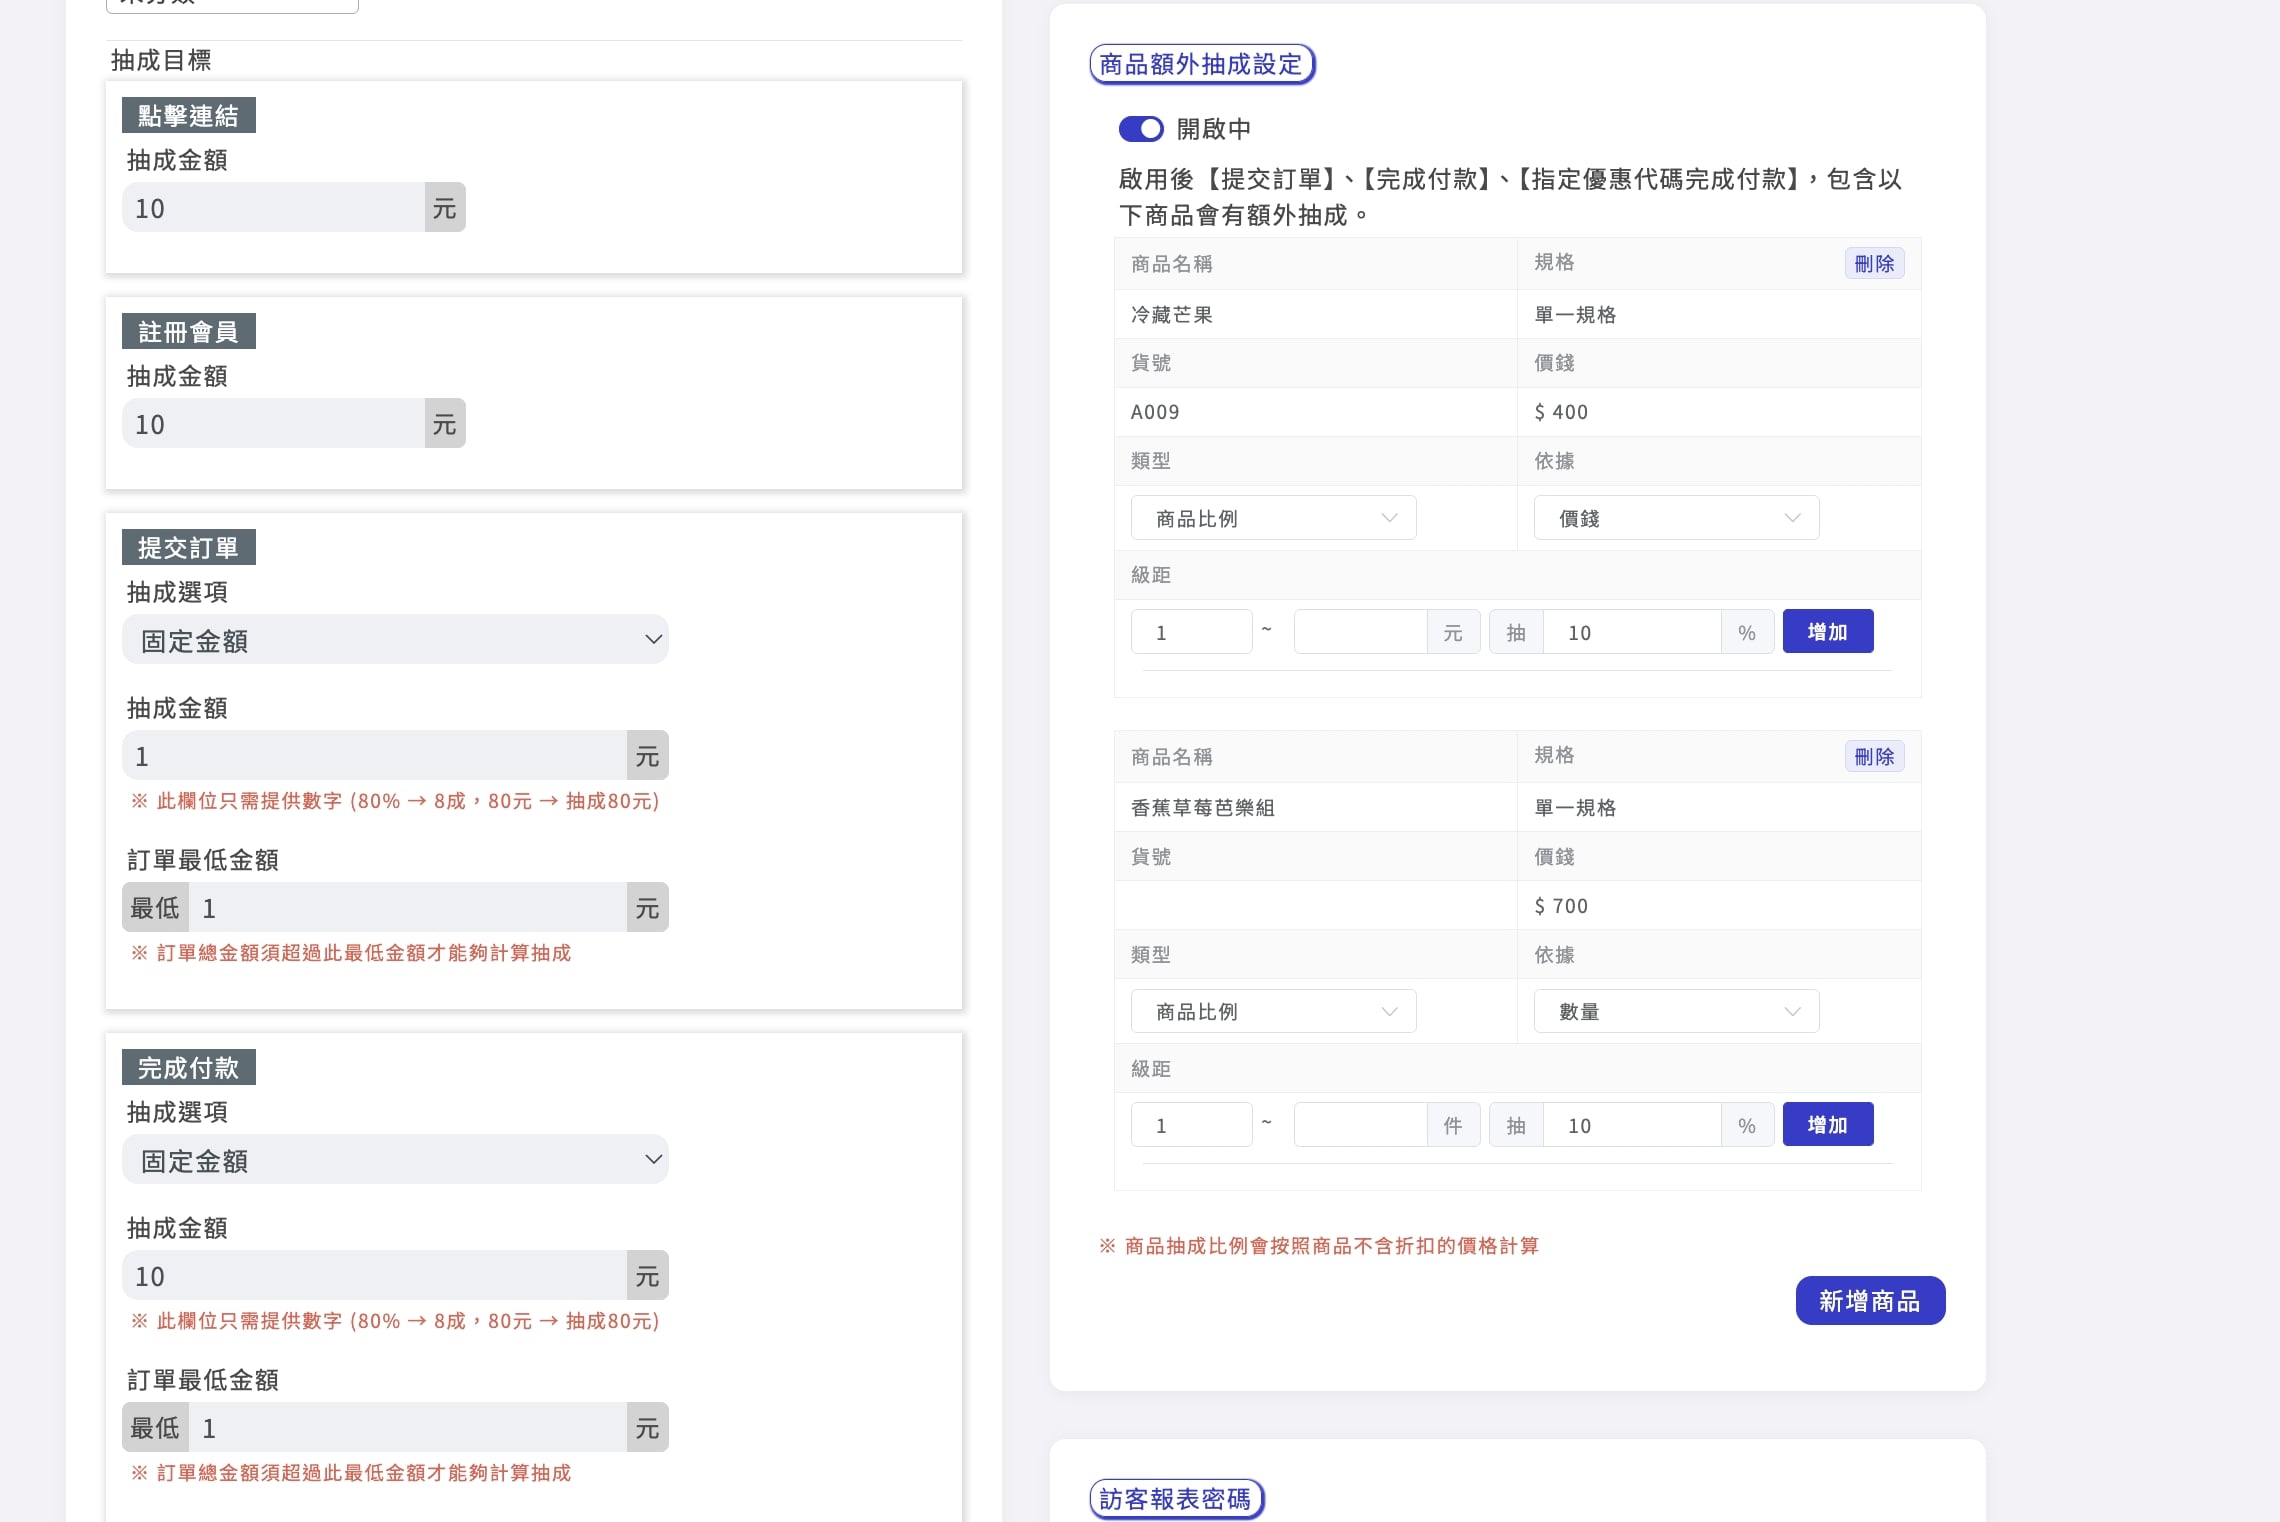
Task: Click 冷藏芒果 commission percent field
Action: point(1632,632)
